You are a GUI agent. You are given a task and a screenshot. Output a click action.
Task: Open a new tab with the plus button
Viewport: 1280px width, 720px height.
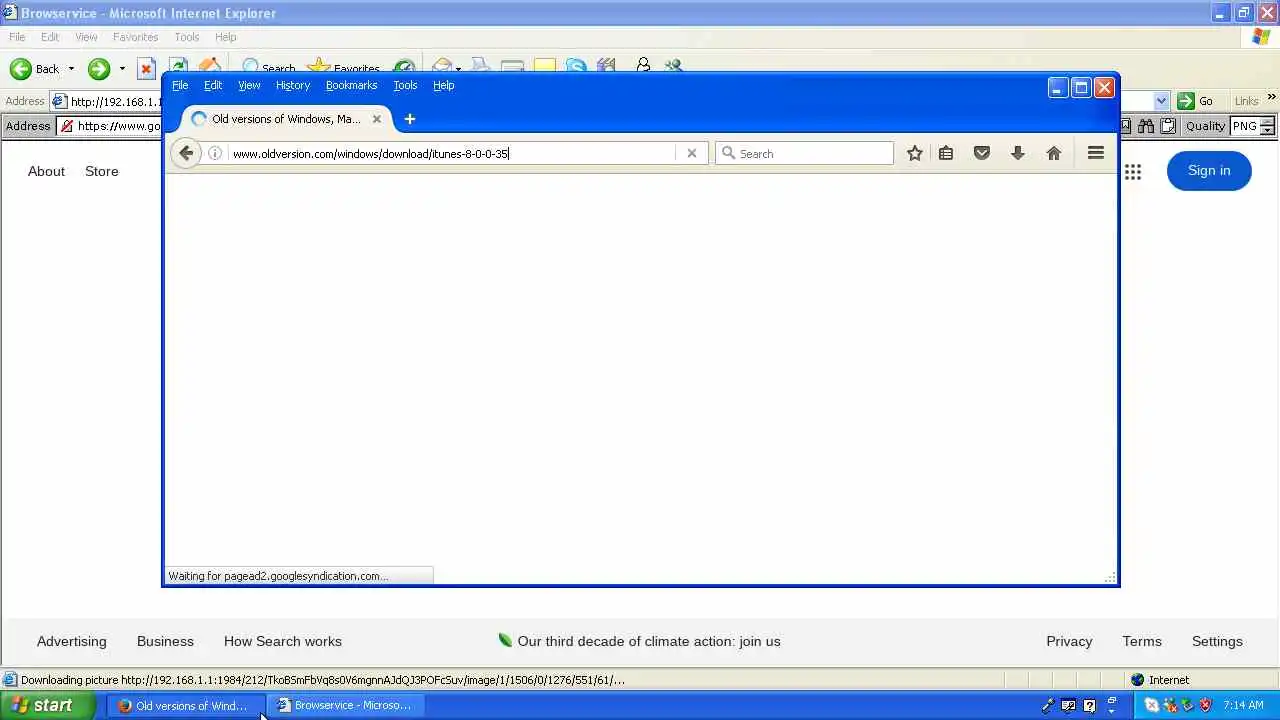pos(409,119)
